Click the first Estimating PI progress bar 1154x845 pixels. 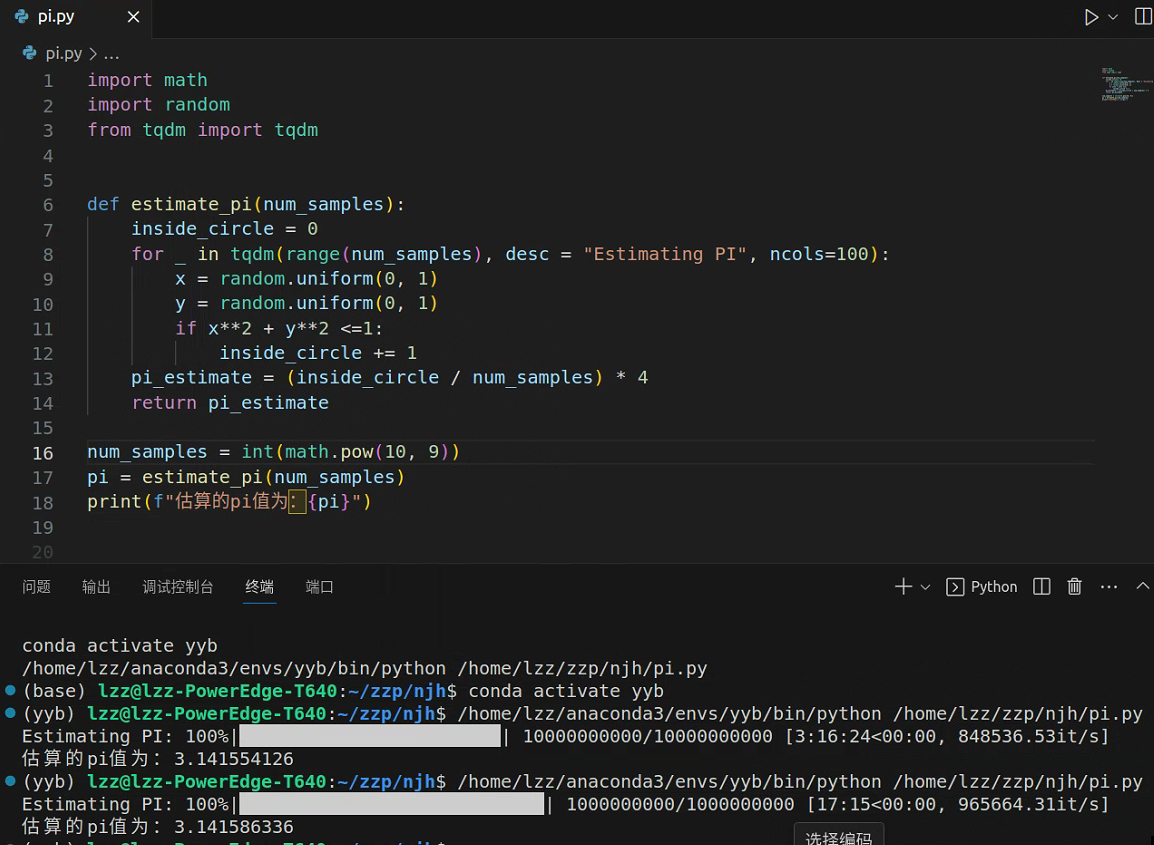[x=369, y=736]
